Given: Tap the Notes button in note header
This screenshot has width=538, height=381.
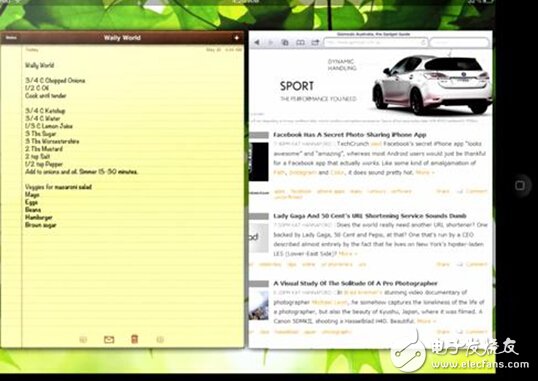Looking at the screenshot, I should (x=11, y=37).
